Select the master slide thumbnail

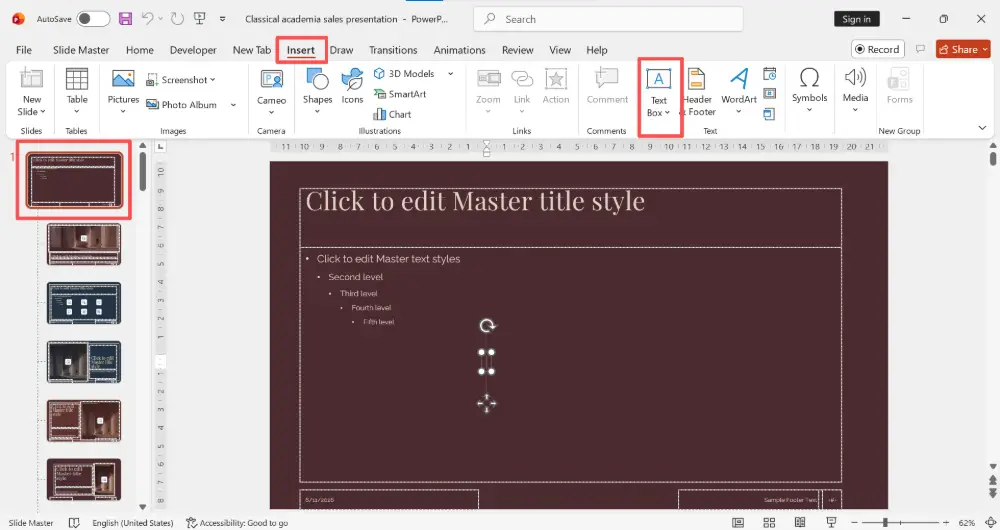click(x=74, y=180)
